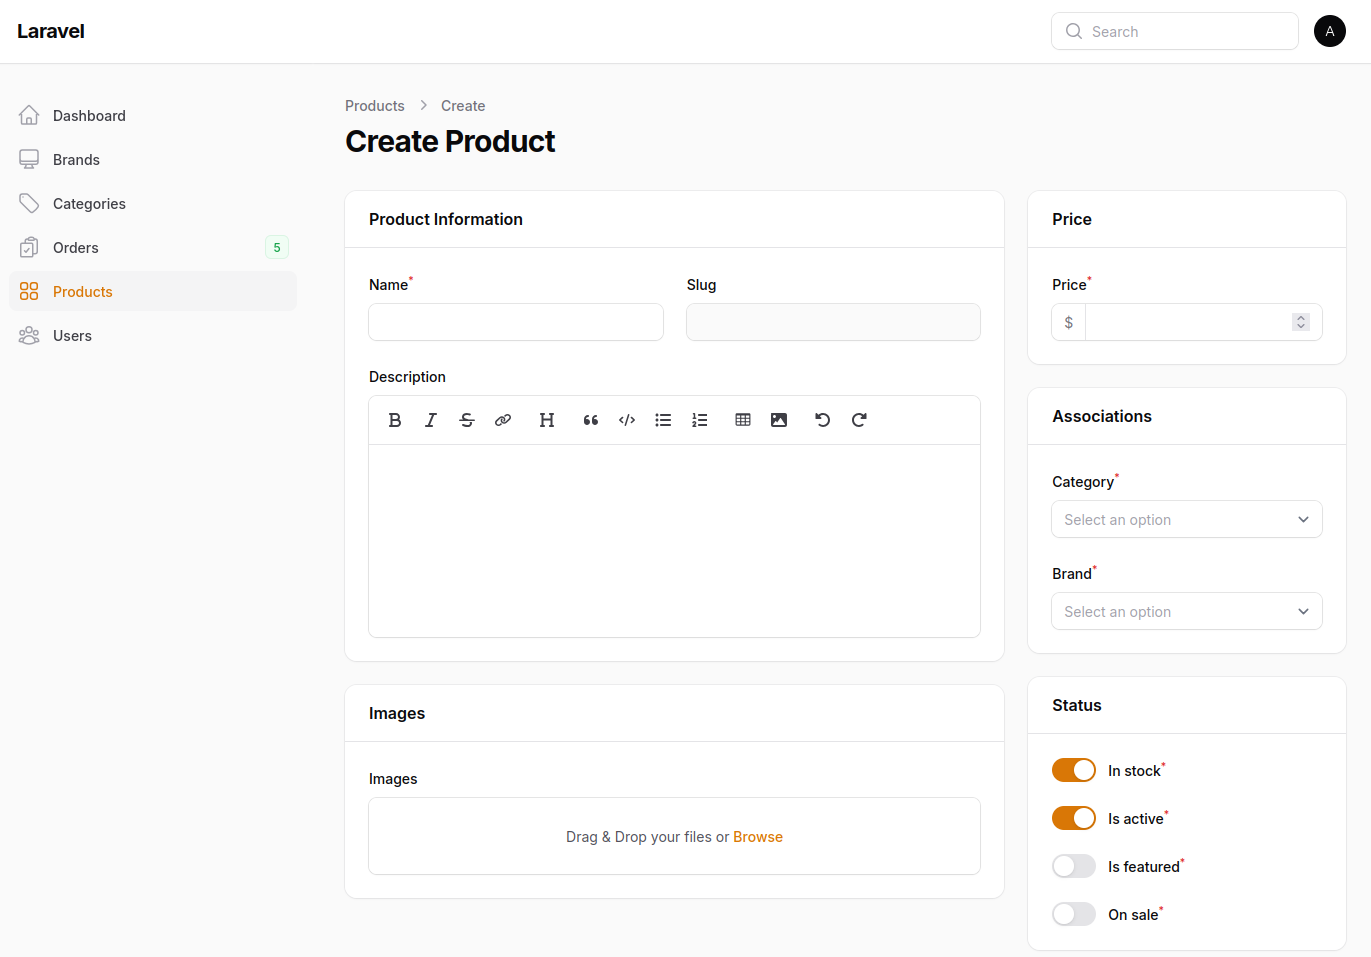Click the Browse link to upload images
1371x957 pixels.
[x=757, y=837]
